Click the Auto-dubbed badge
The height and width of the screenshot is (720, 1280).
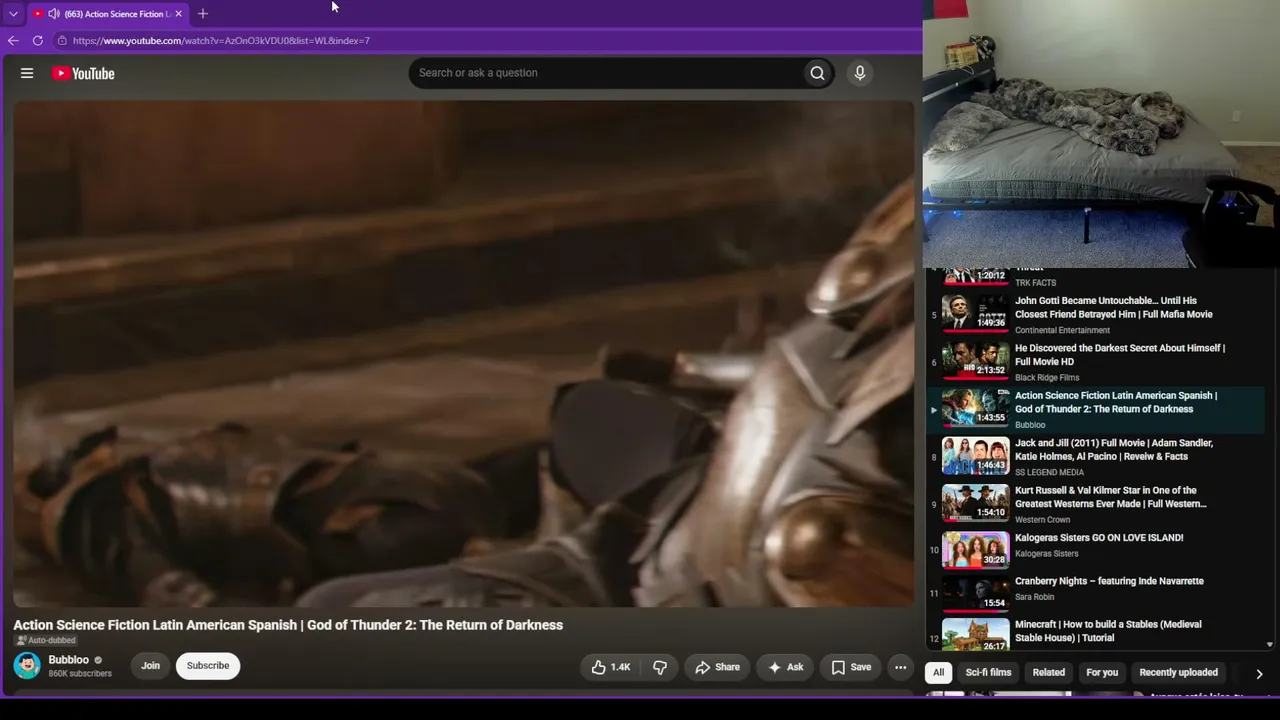[46, 641]
